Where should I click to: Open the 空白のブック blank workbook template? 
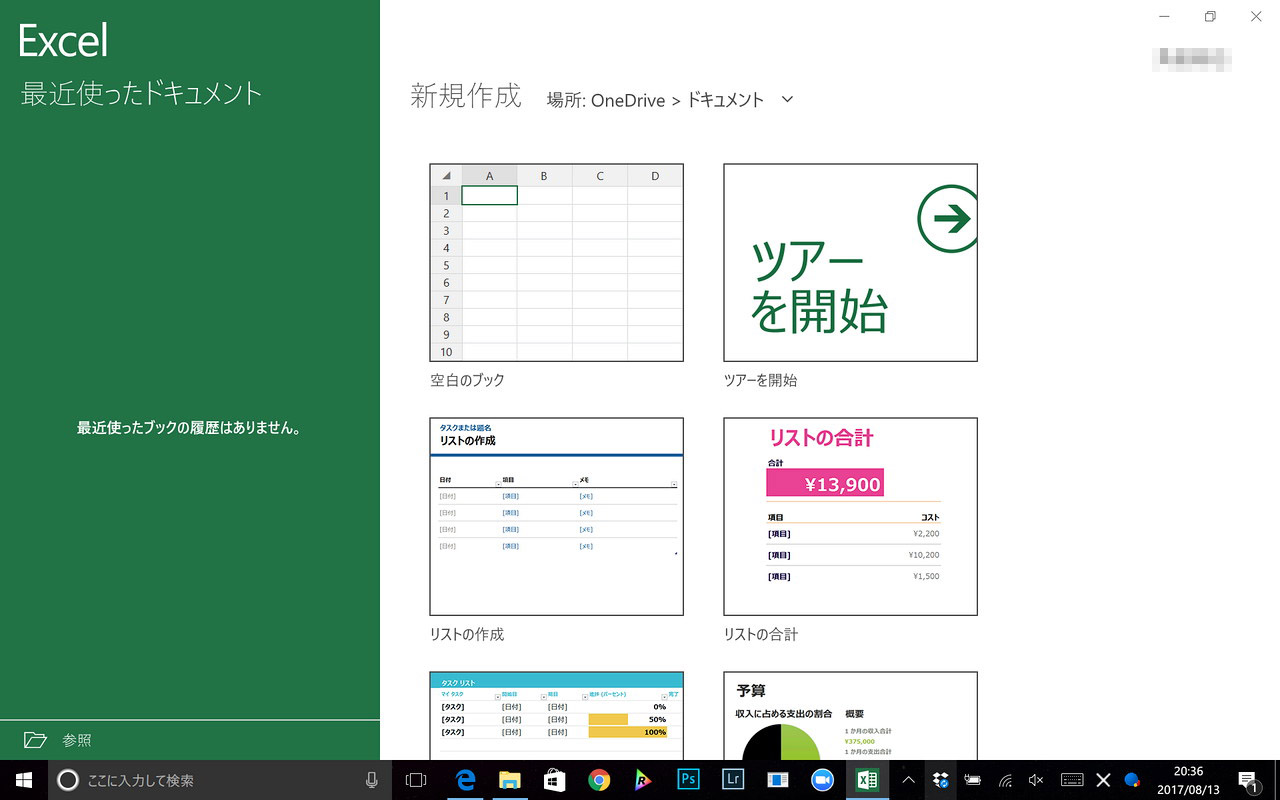tap(556, 262)
